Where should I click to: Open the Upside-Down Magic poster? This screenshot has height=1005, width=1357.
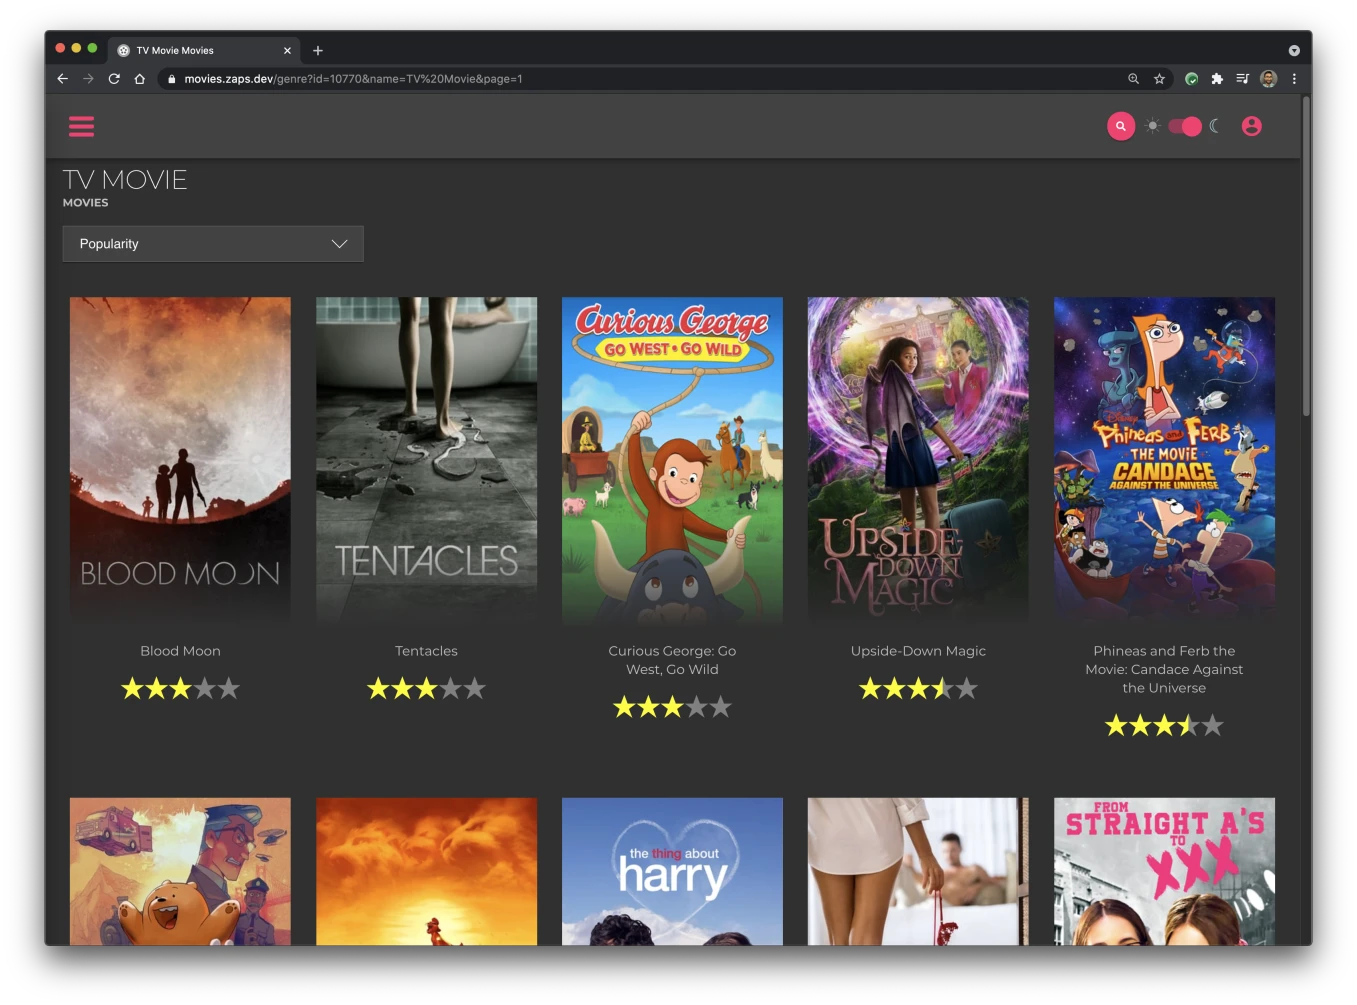pos(918,461)
